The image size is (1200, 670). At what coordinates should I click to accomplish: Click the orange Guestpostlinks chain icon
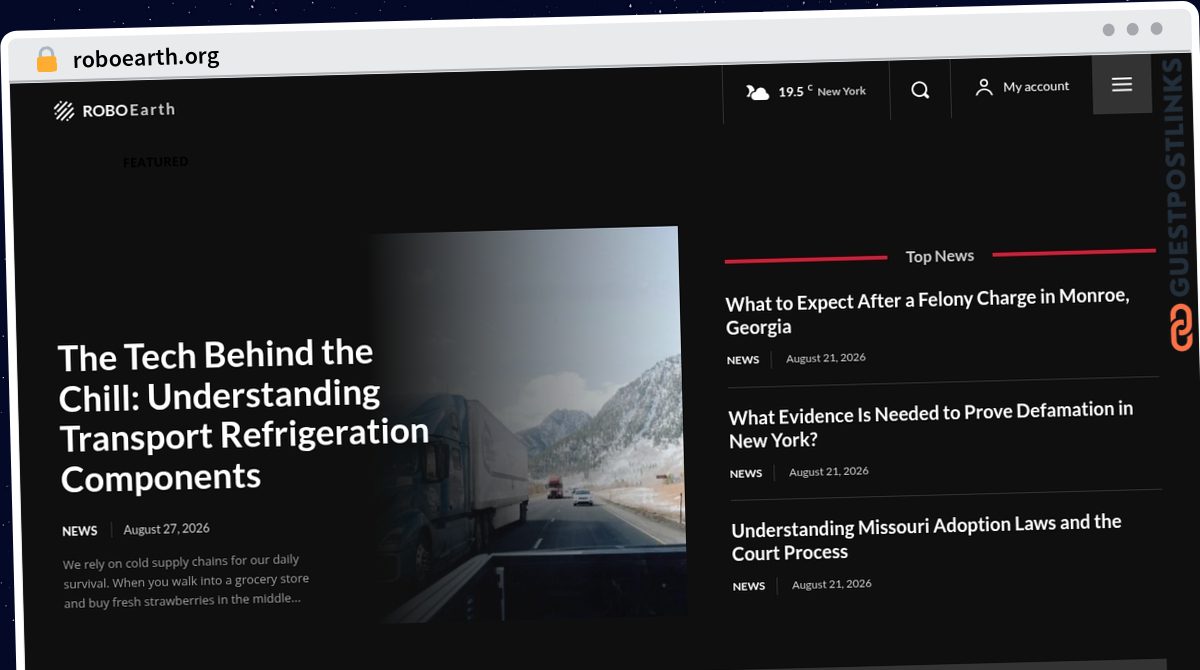1181,329
